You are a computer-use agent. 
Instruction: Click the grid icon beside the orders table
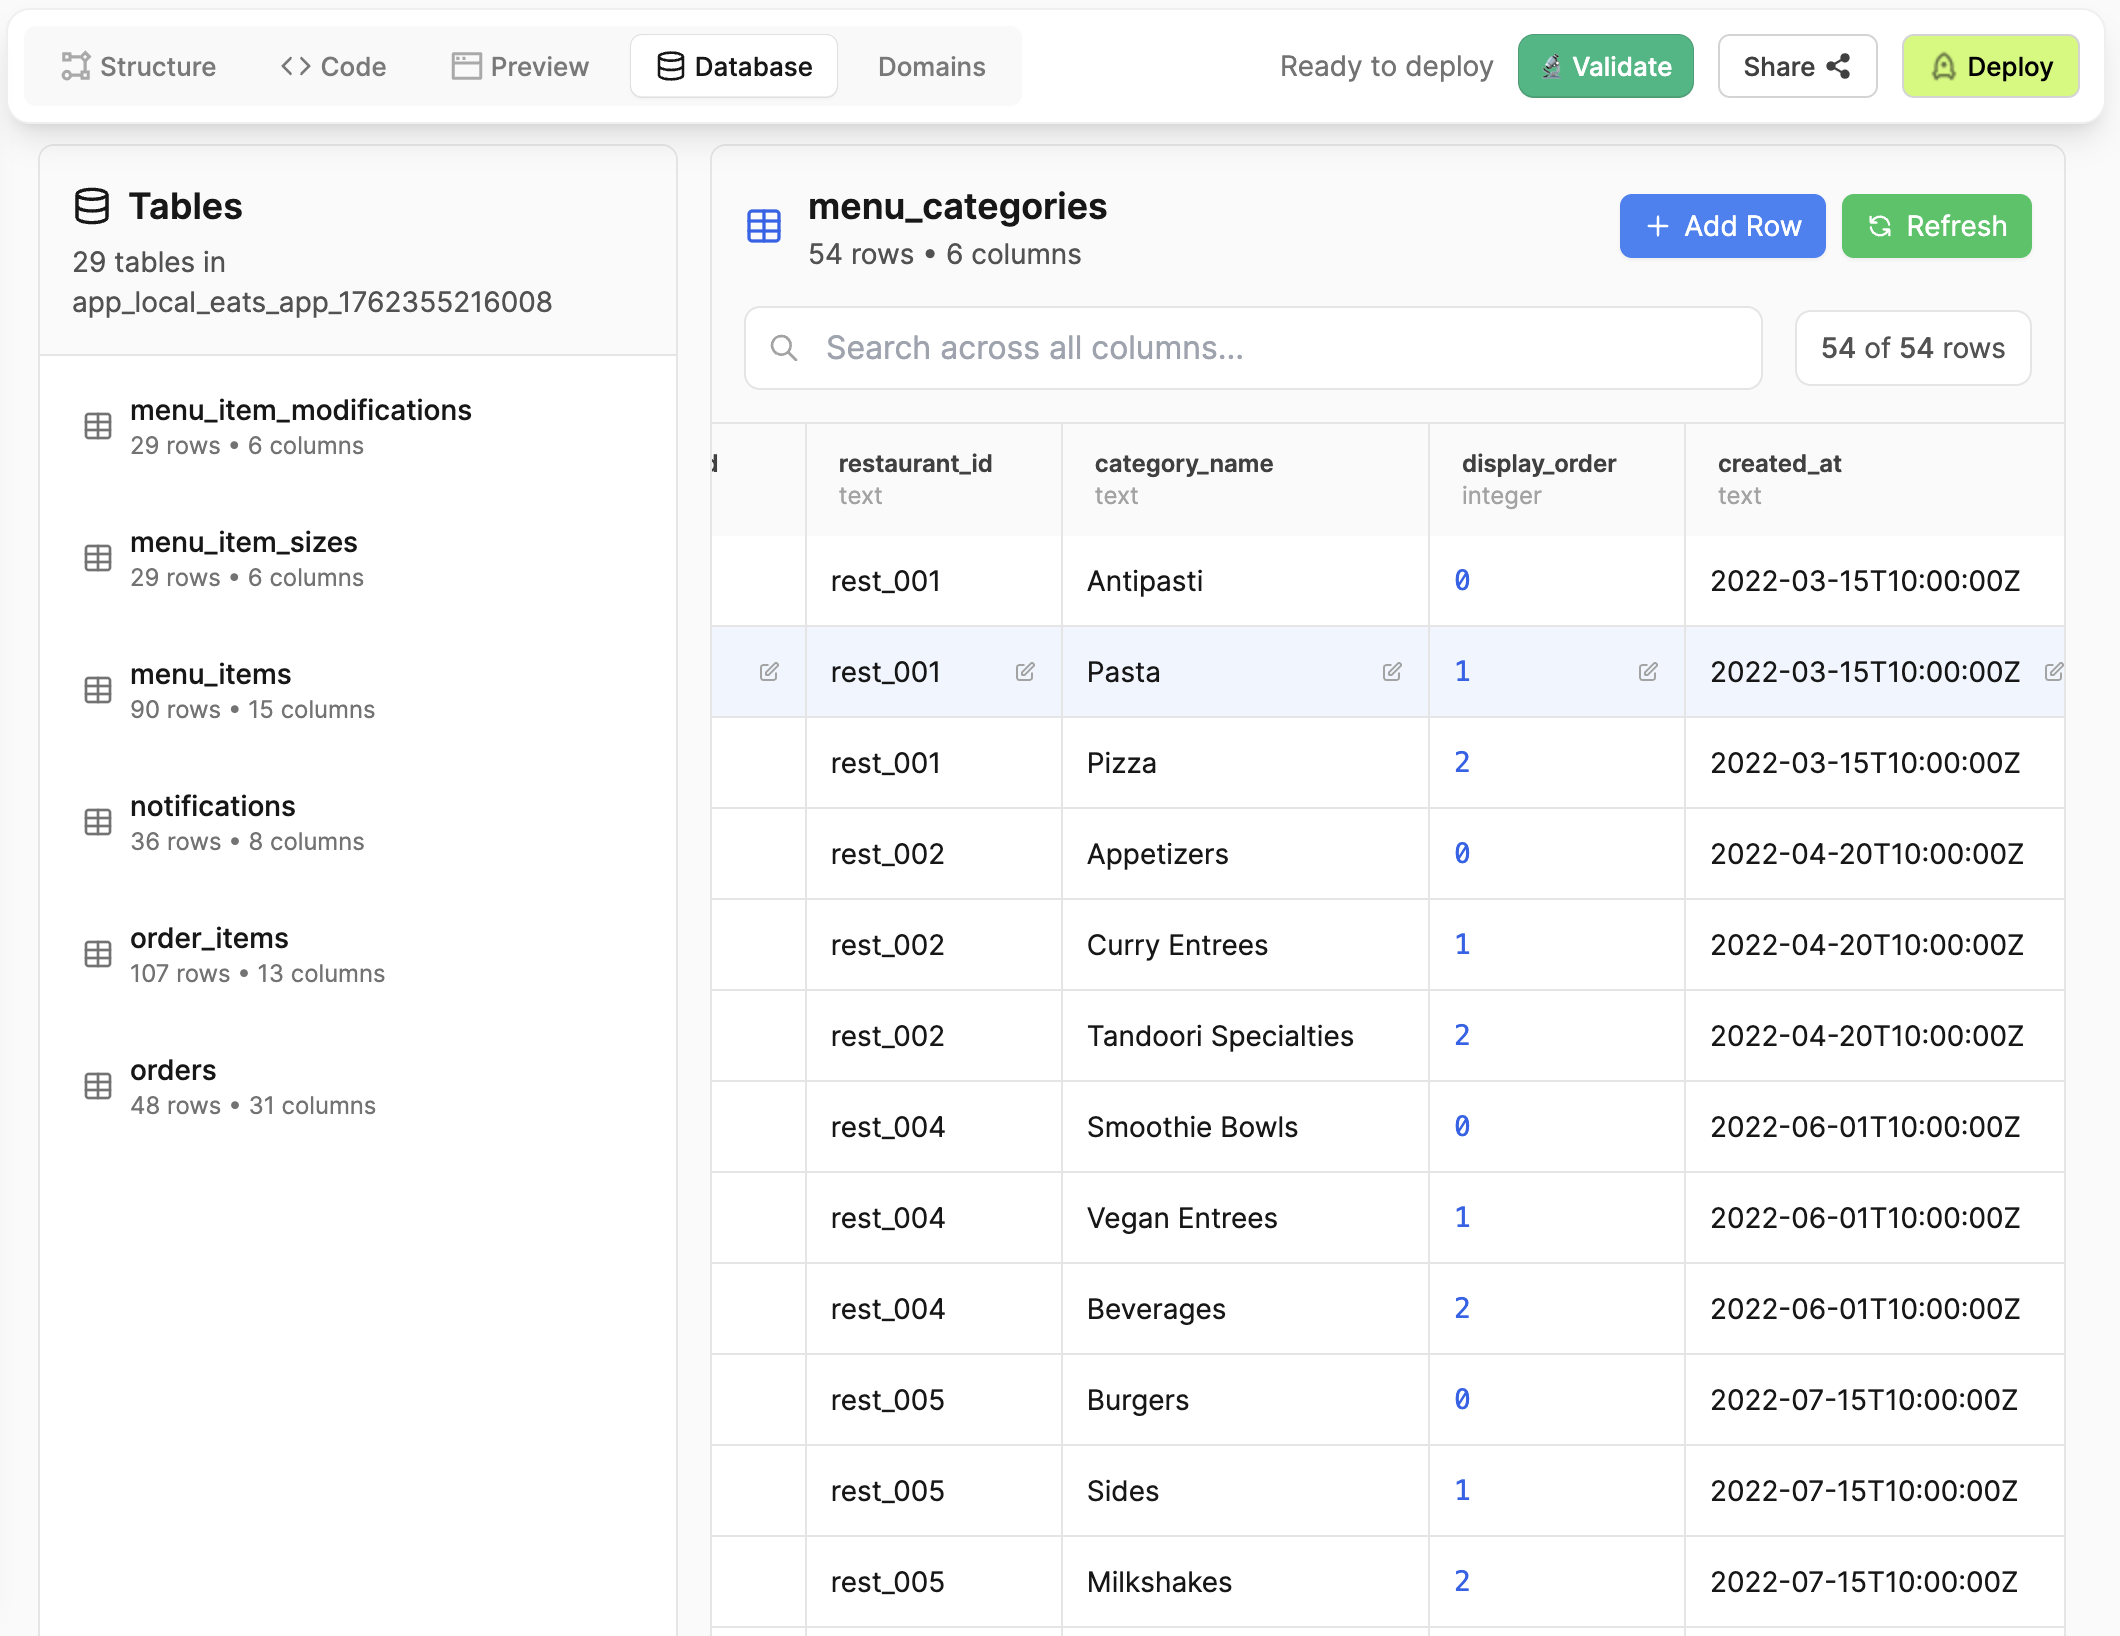[97, 1087]
